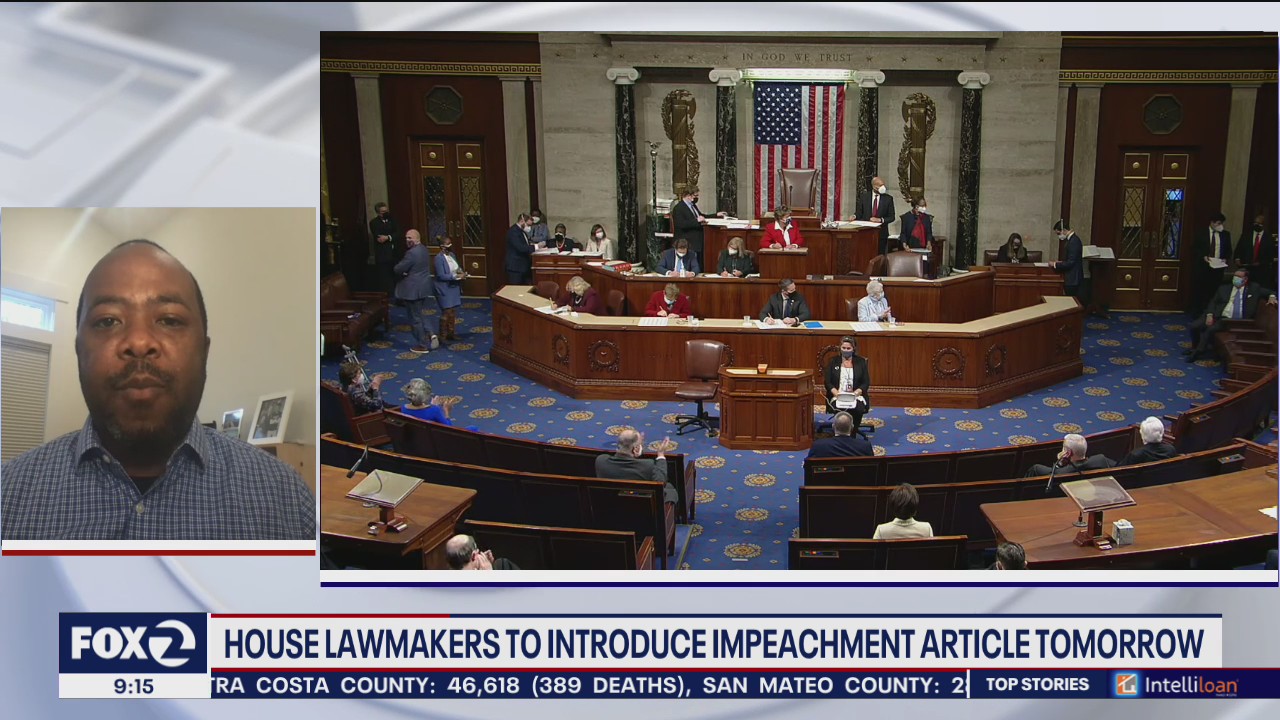Click the microphone on the left desk
The height and width of the screenshot is (720, 1280).
click(x=357, y=462)
